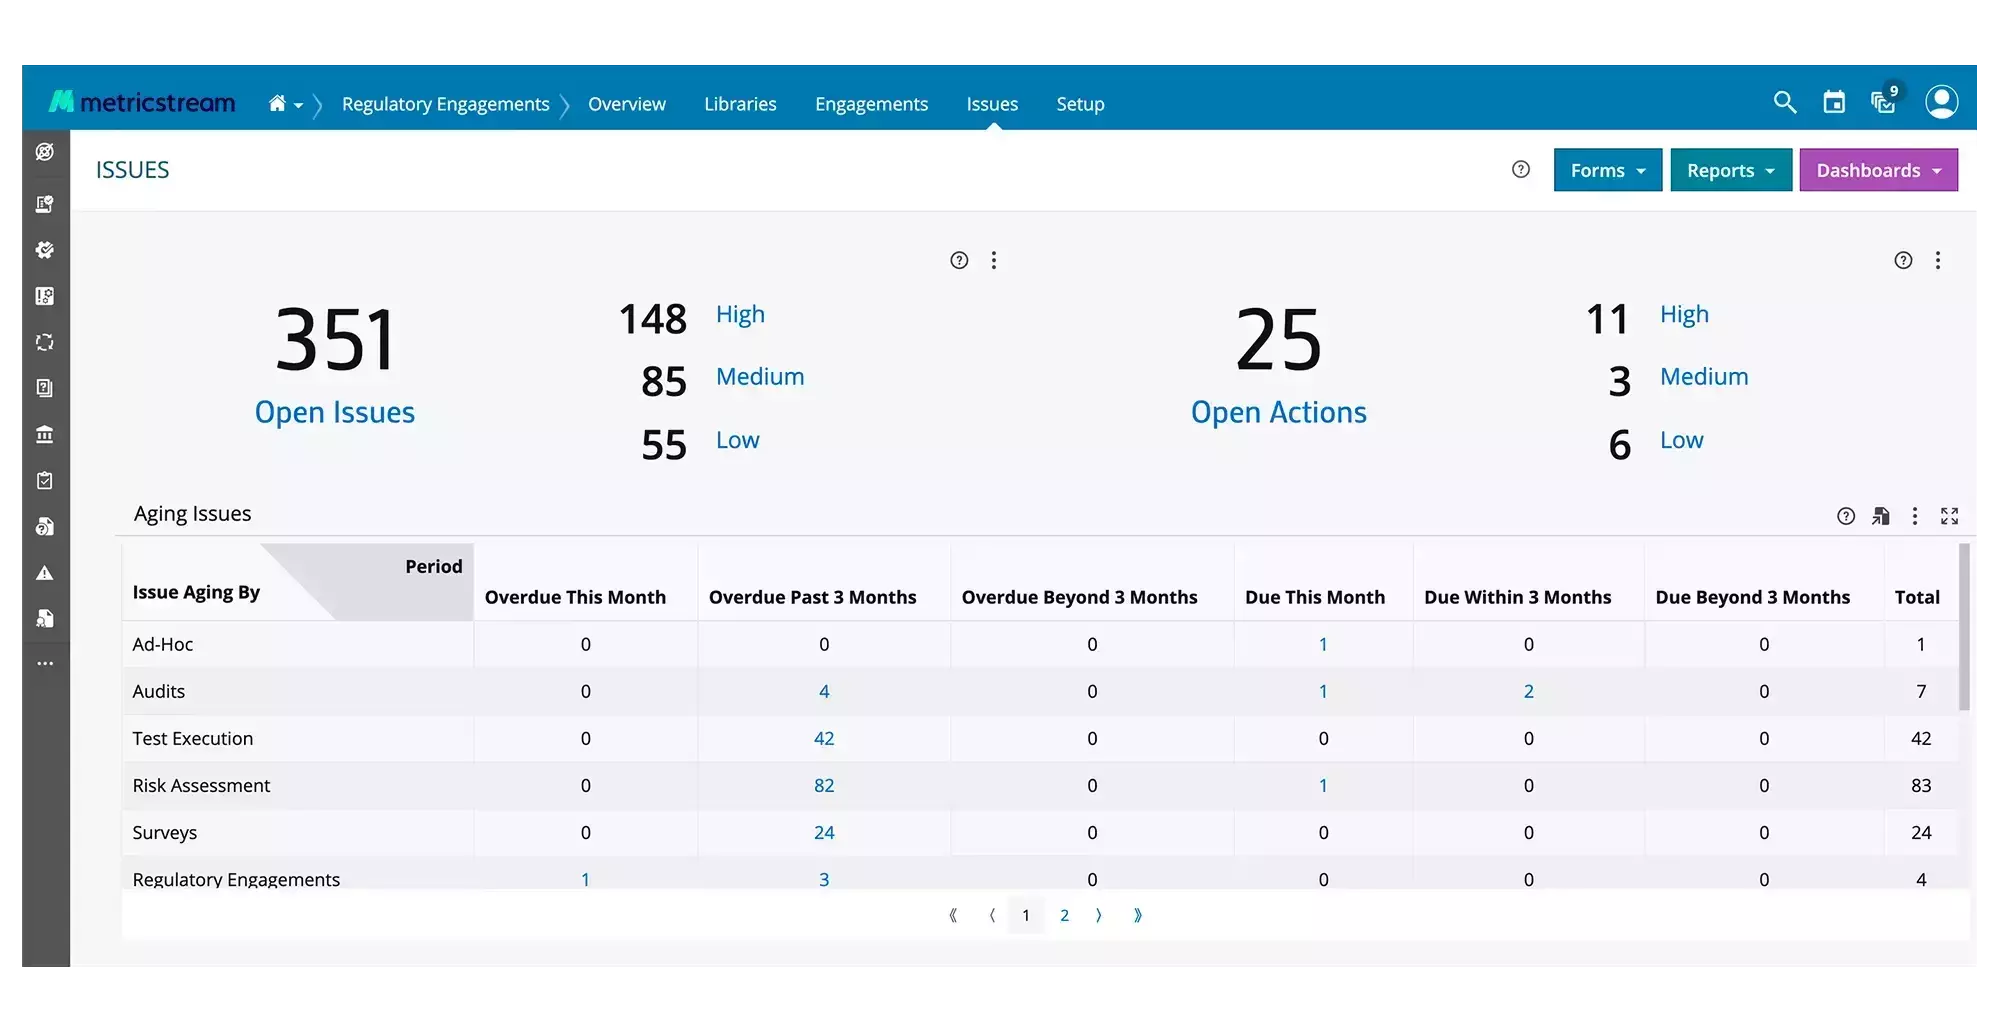
Task: Click help icon on Open Actions widget
Action: (x=1903, y=260)
